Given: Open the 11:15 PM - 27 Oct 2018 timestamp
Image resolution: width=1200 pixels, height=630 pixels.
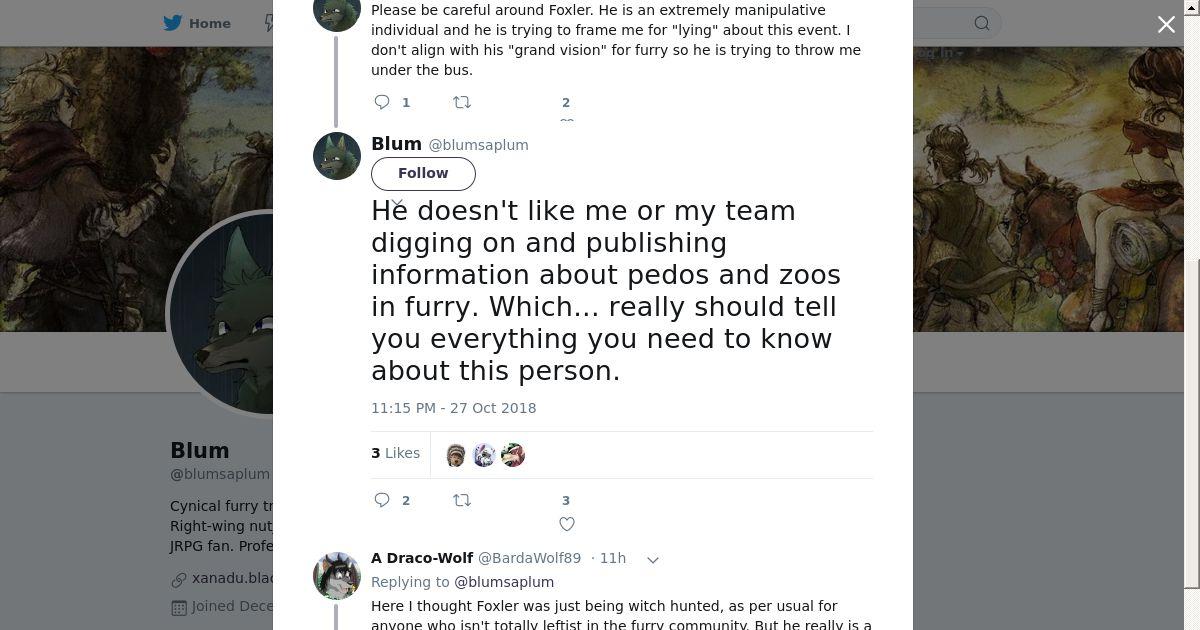Looking at the screenshot, I should click(x=453, y=408).
